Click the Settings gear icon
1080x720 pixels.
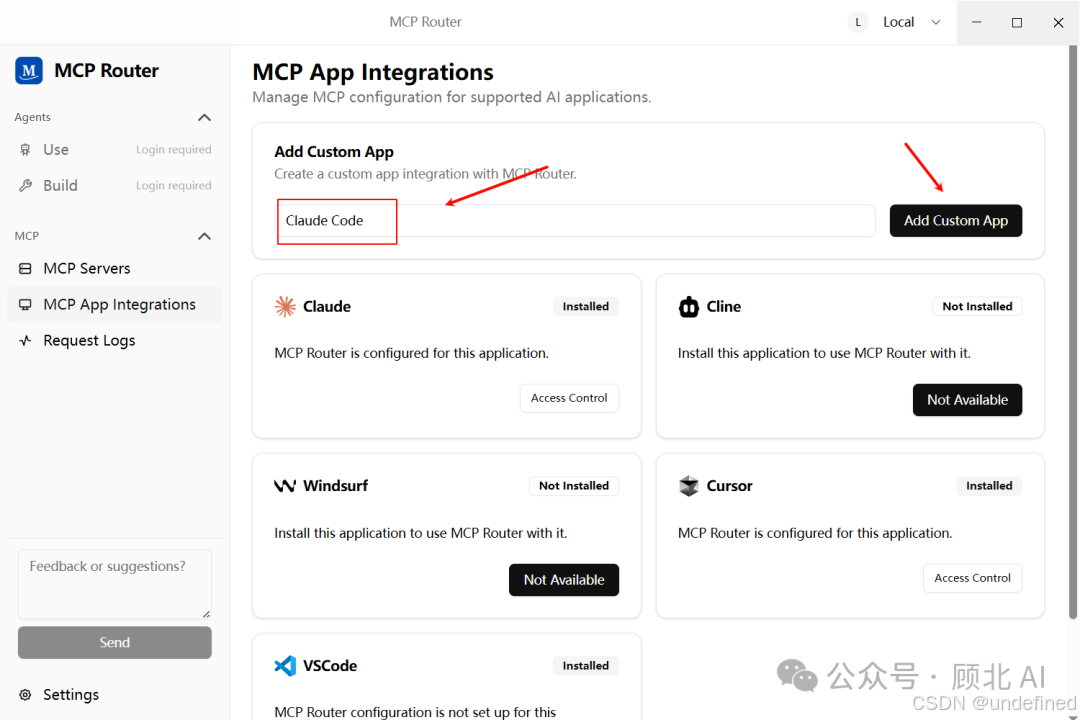pyautogui.click(x=25, y=695)
